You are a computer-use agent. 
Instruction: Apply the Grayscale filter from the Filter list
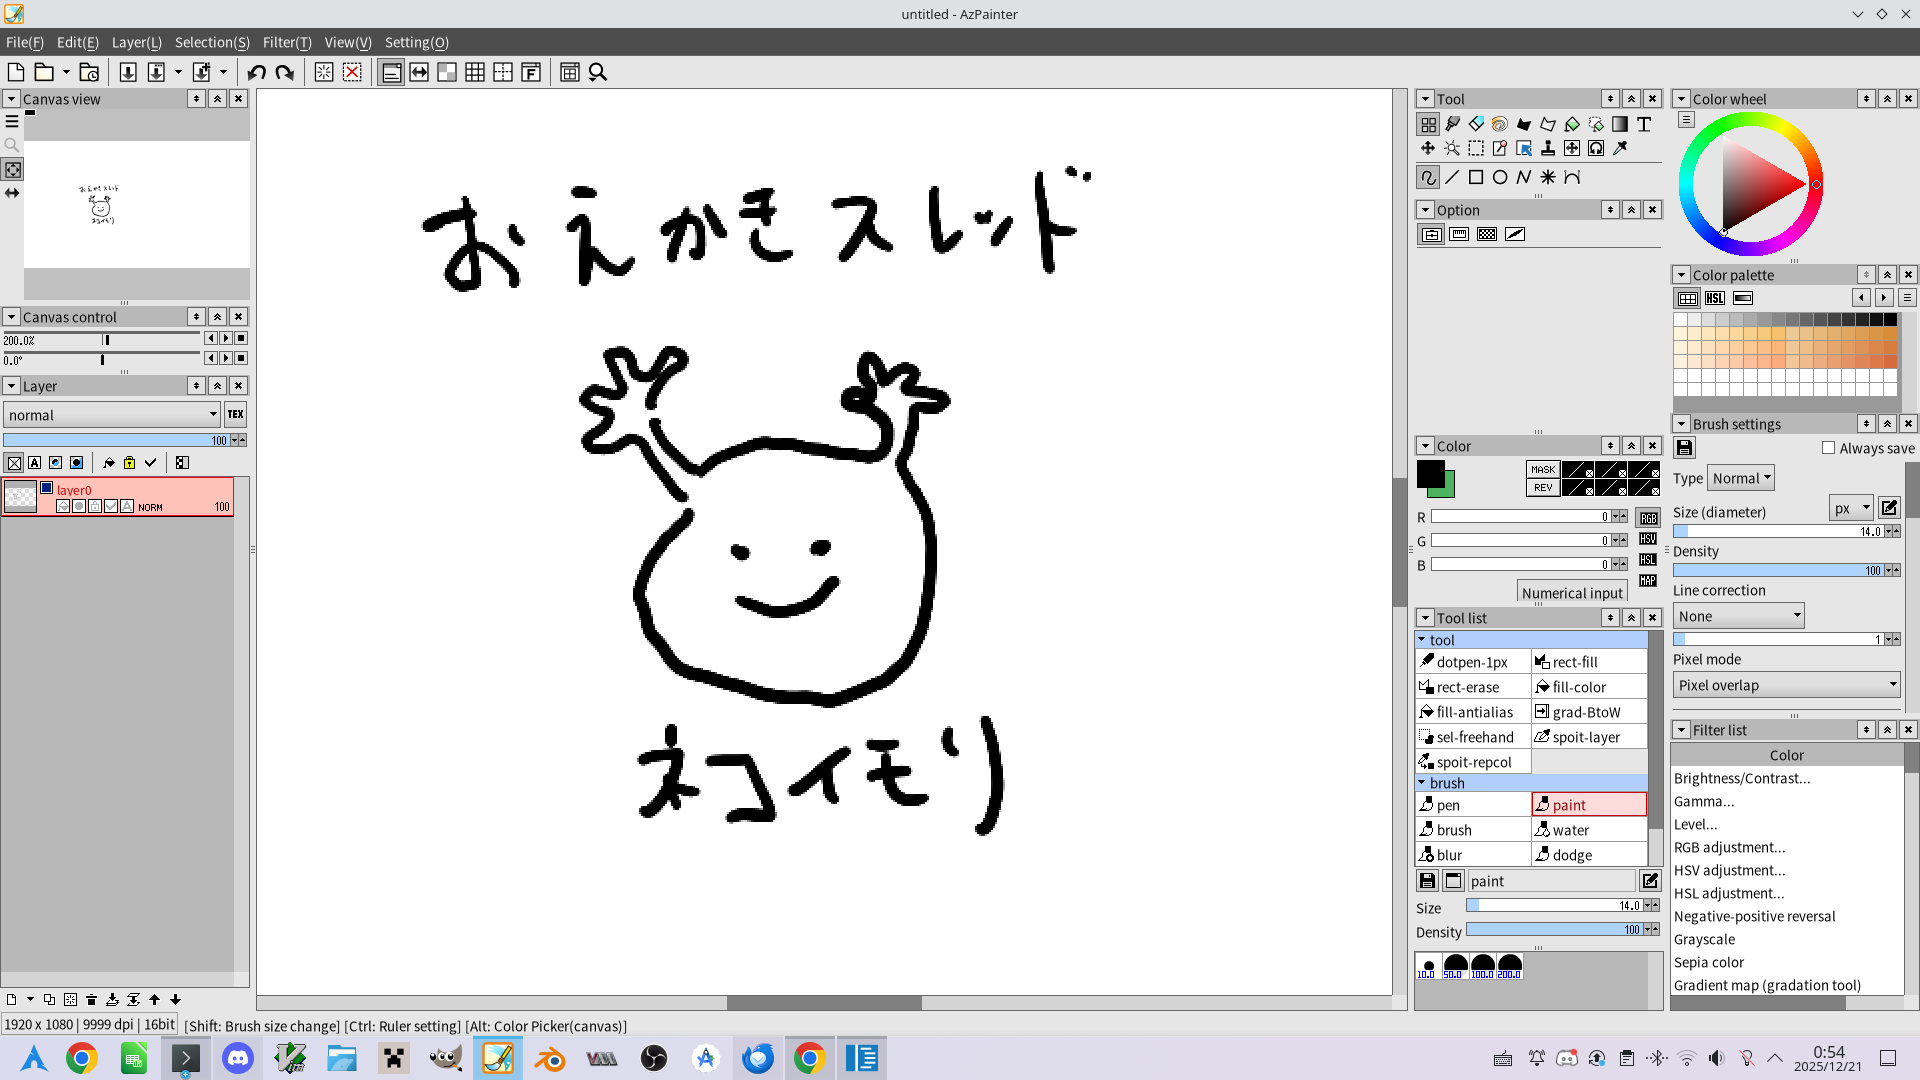click(1705, 939)
